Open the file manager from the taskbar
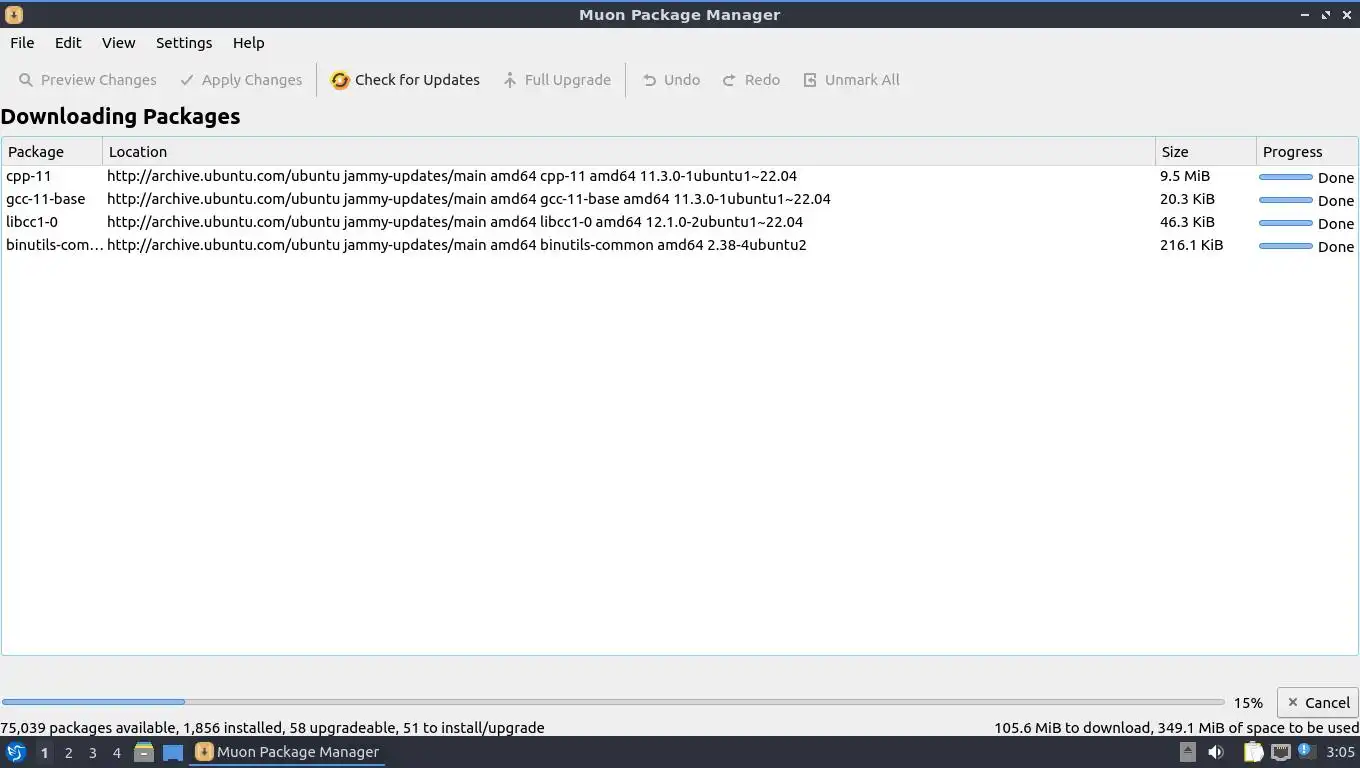The height and width of the screenshot is (768, 1360). click(x=144, y=752)
